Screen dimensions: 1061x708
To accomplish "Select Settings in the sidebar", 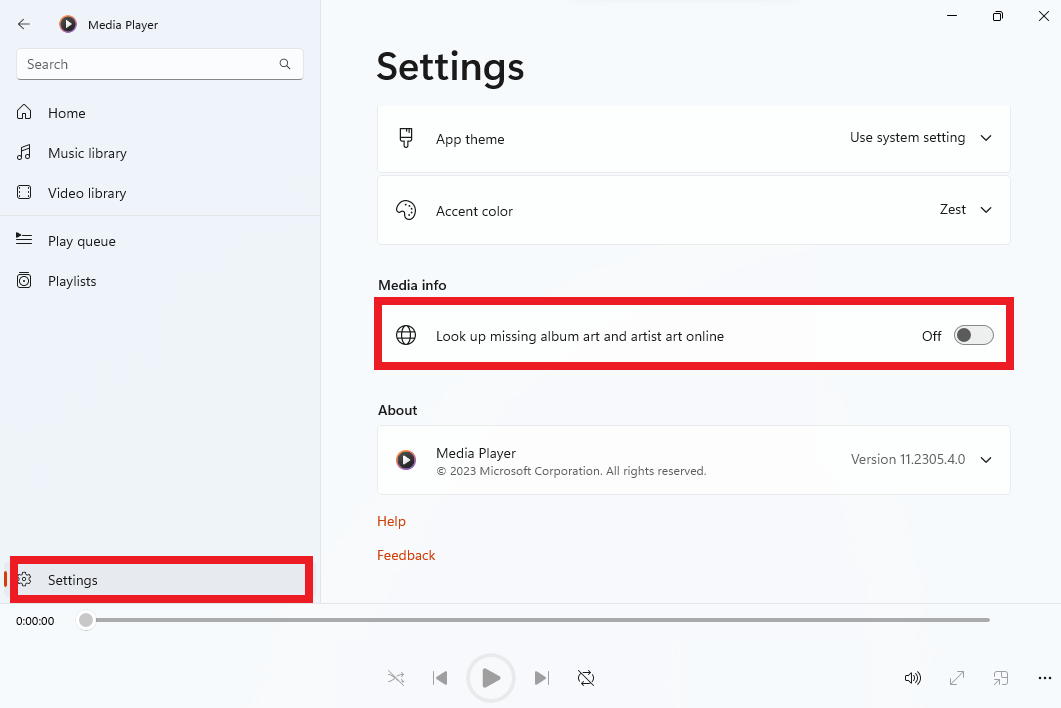I will [160, 580].
